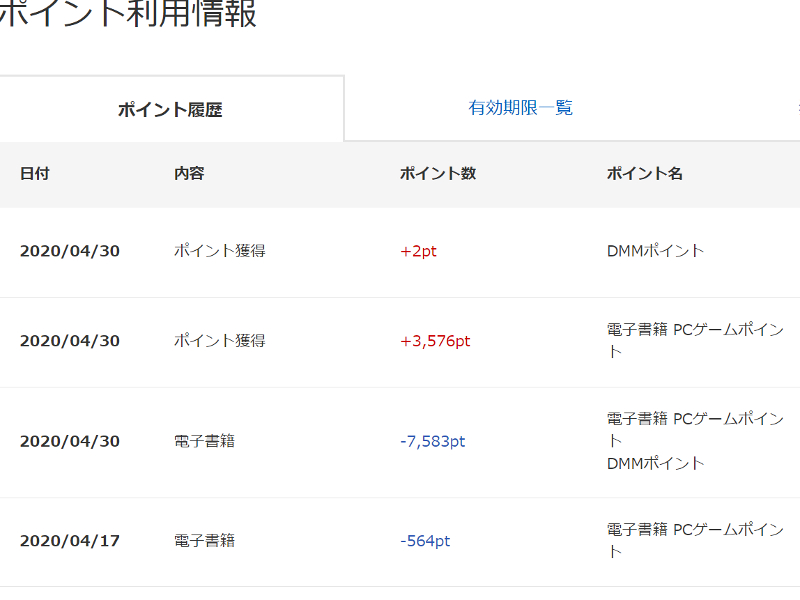Select the +2pt points value
The height and width of the screenshot is (600, 800).
click(x=418, y=251)
